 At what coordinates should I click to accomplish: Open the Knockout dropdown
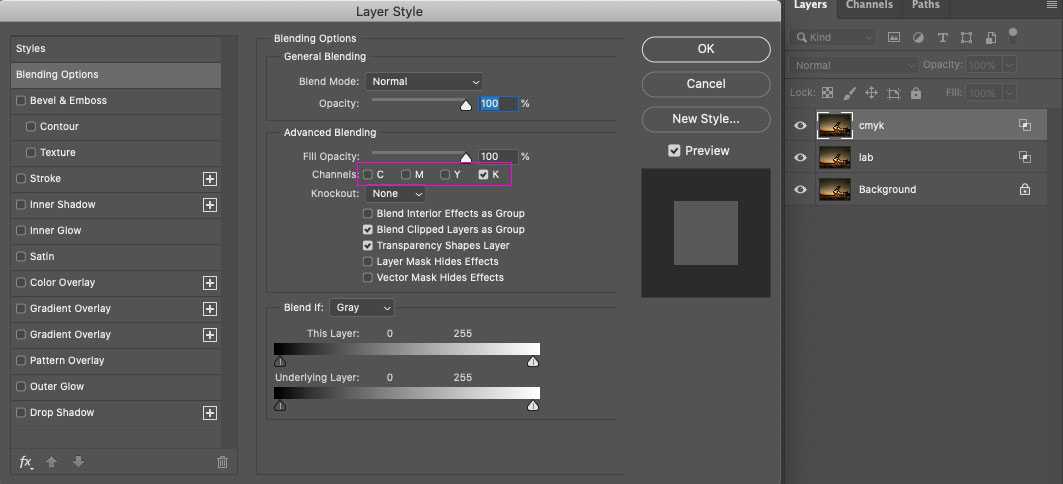tap(395, 193)
